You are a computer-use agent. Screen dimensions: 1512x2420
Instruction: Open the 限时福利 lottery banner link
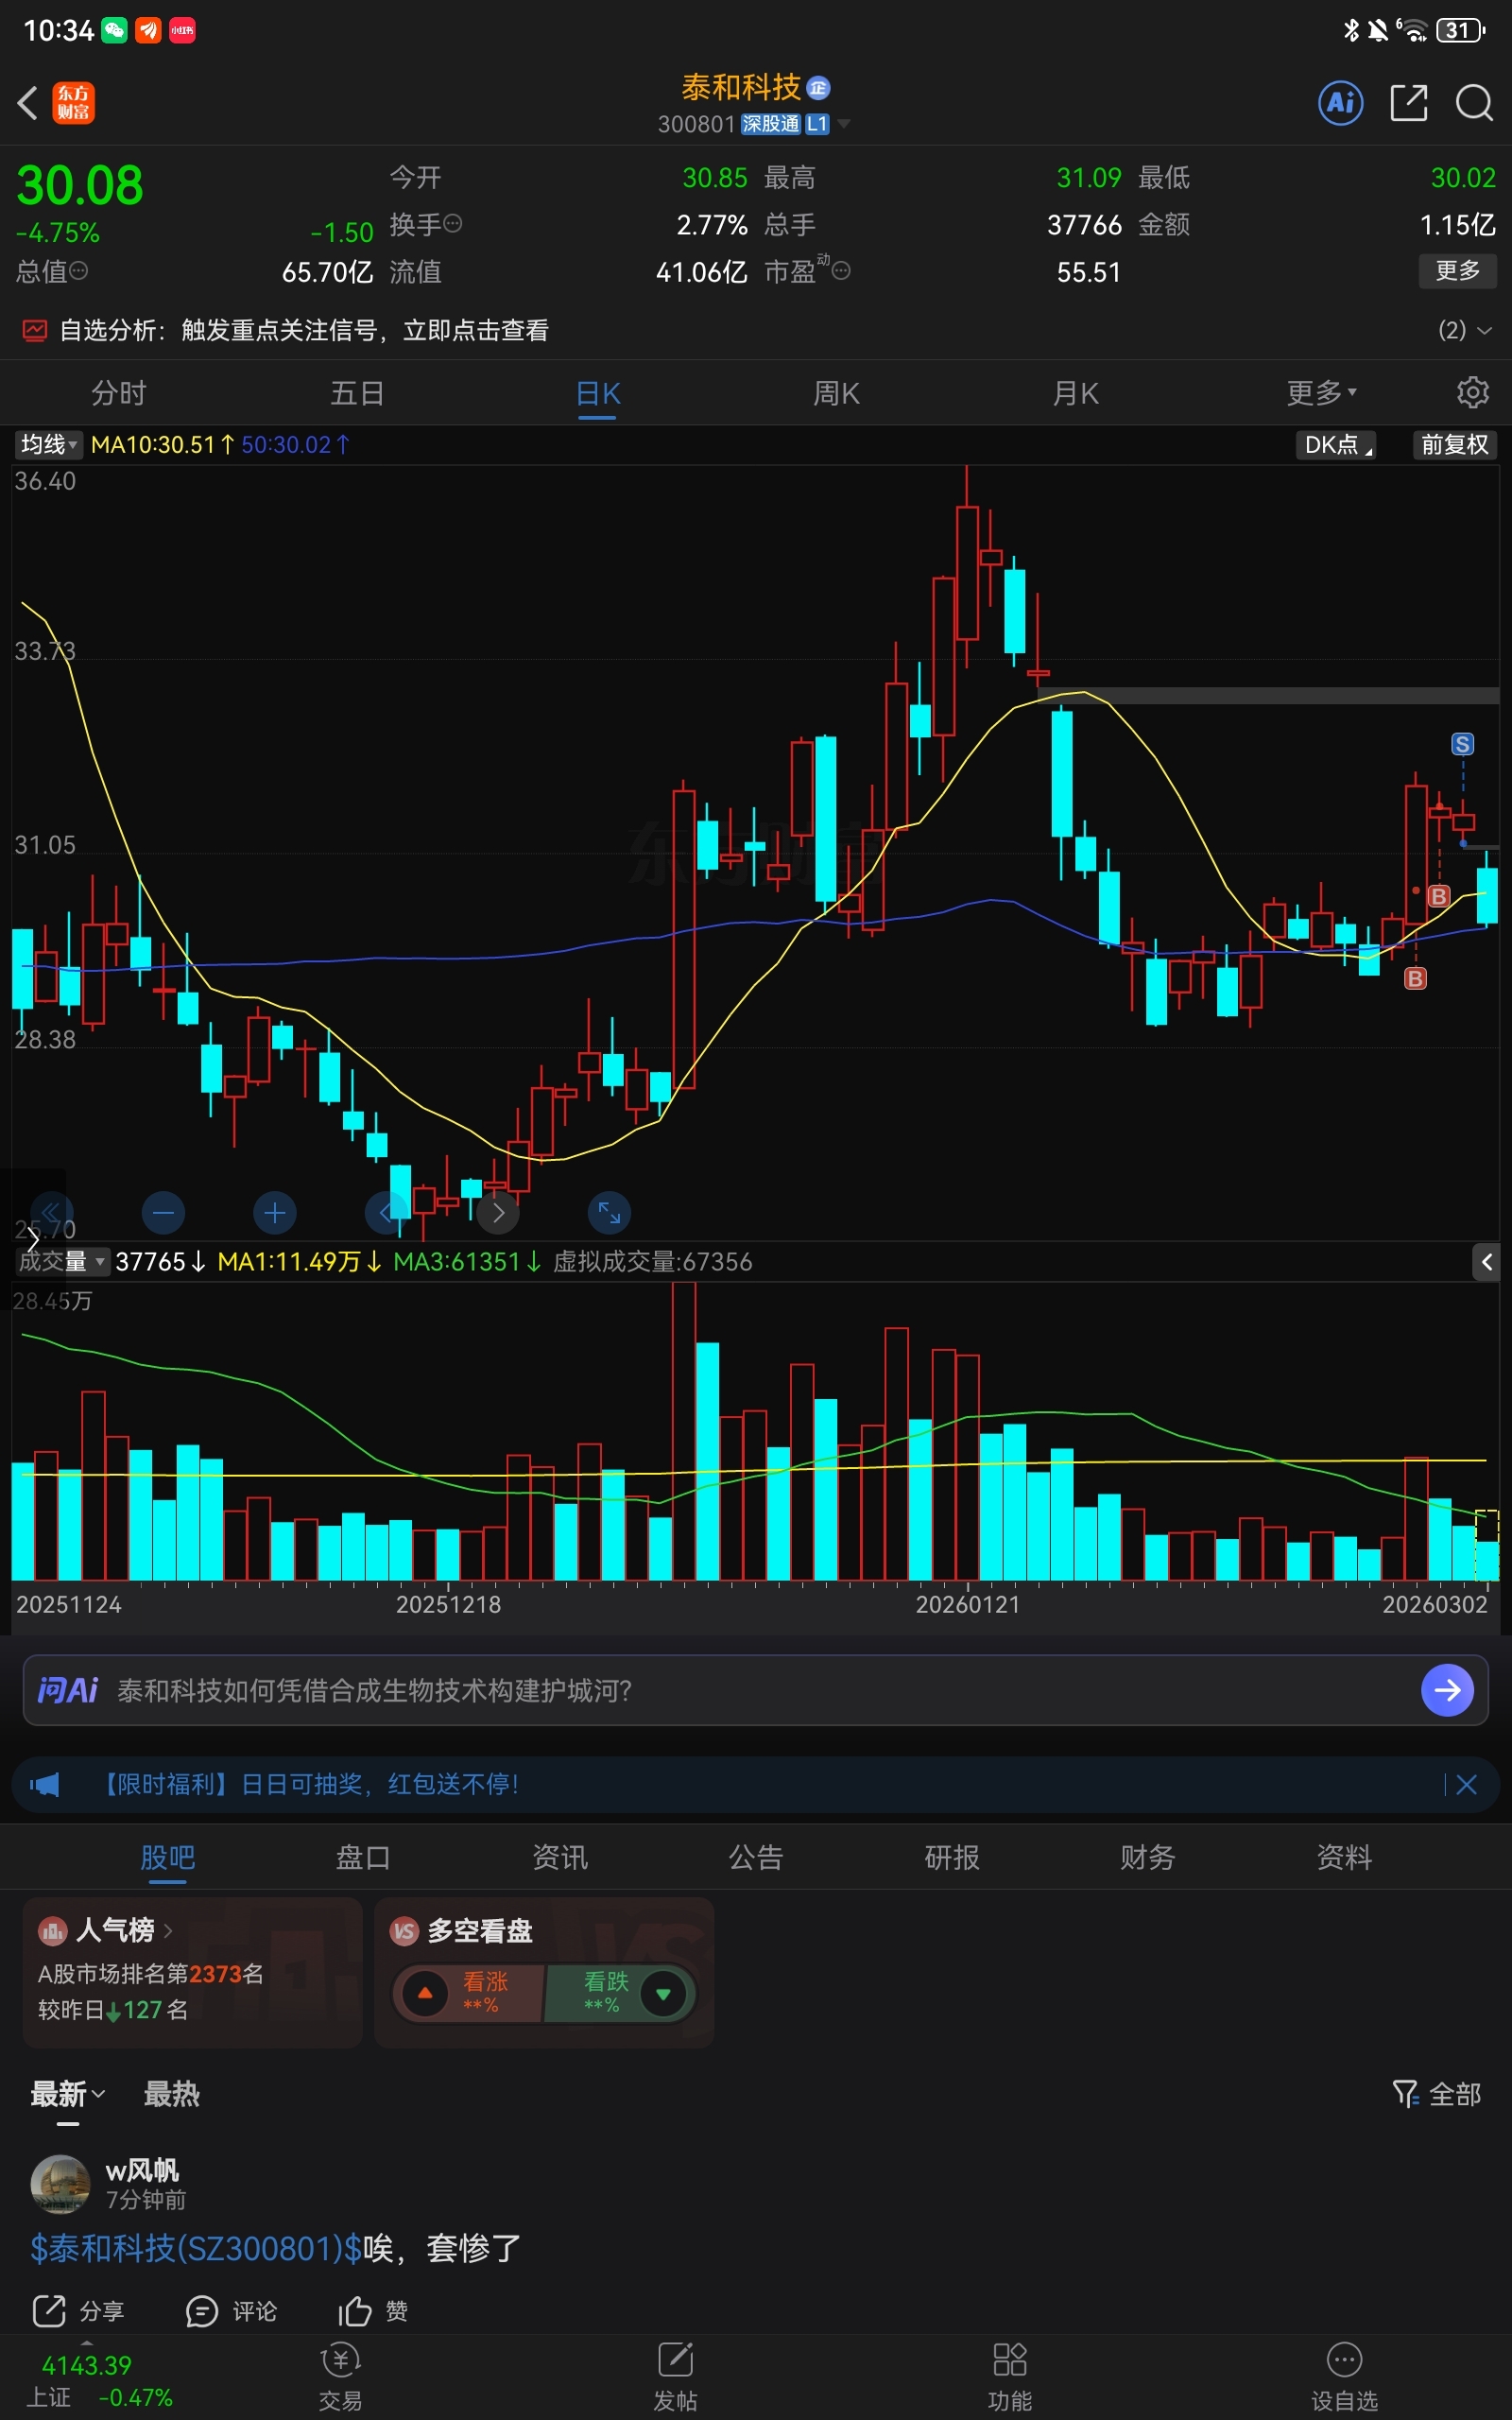pyautogui.click(x=311, y=1785)
